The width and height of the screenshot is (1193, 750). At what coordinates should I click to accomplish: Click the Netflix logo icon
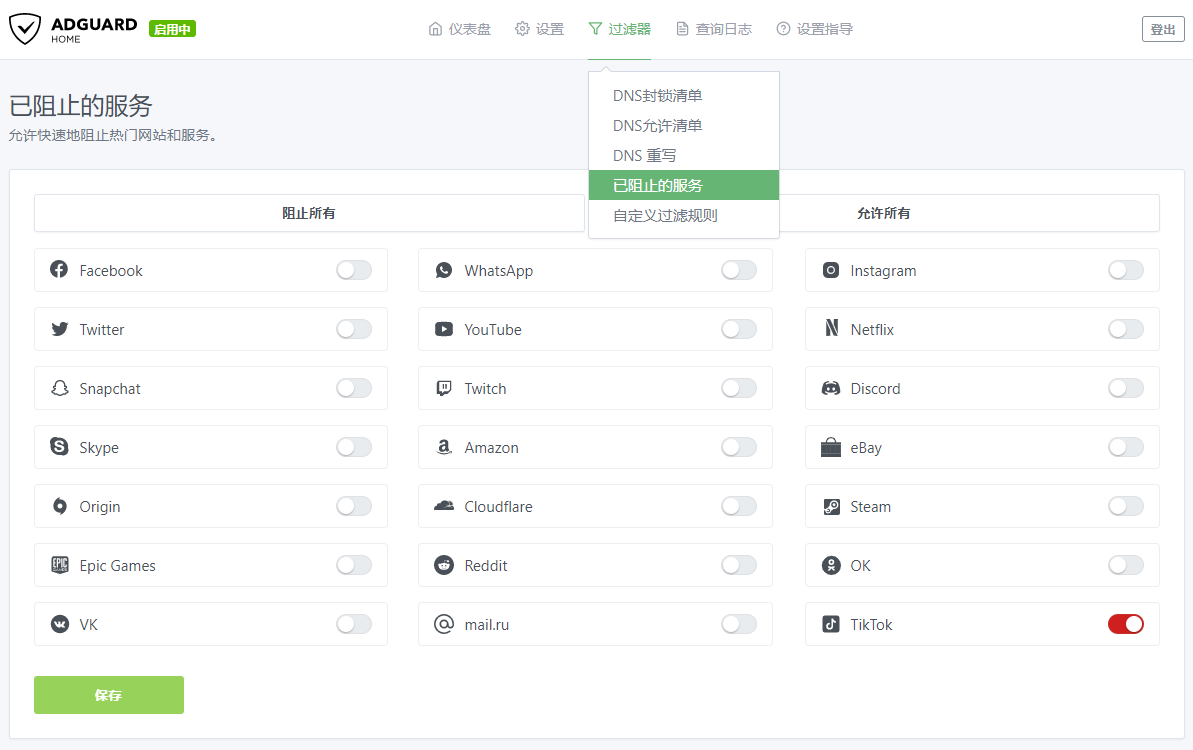pyautogui.click(x=830, y=329)
